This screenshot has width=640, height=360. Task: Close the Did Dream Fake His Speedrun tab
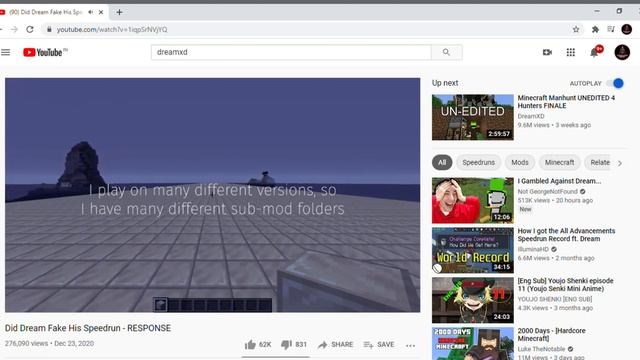point(101,12)
